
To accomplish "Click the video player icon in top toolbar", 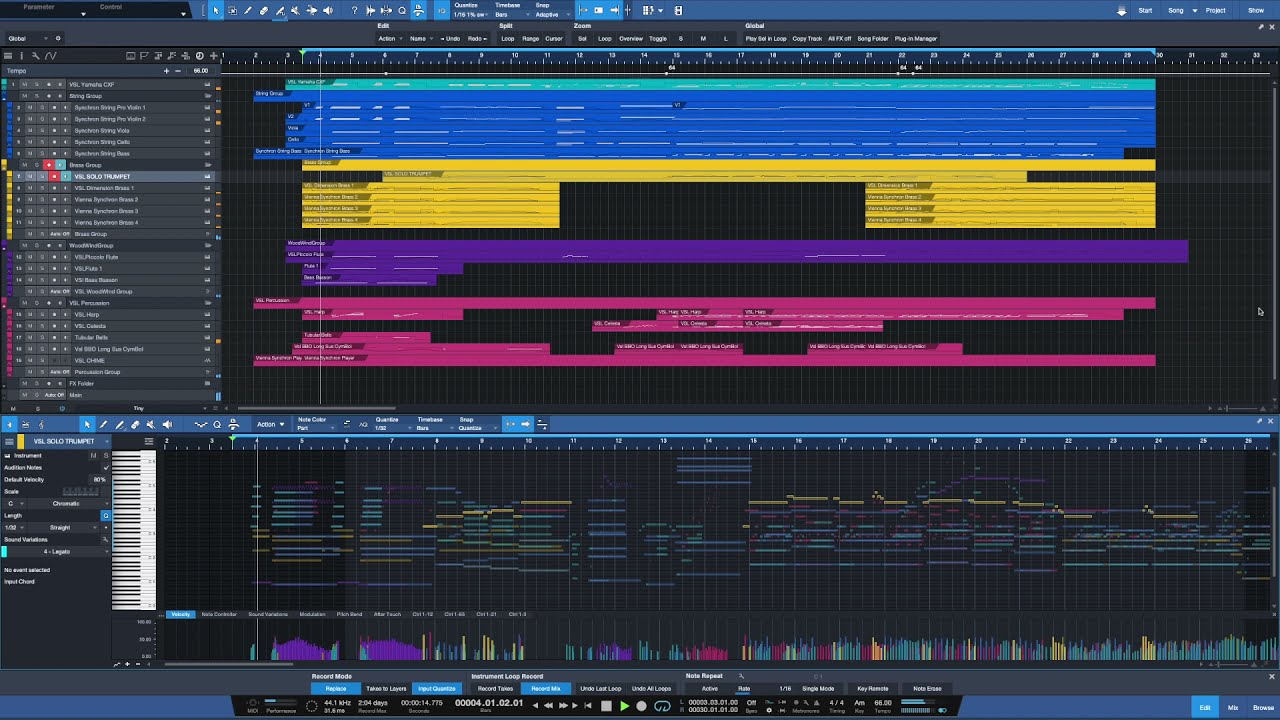I will (x=679, y=10).
